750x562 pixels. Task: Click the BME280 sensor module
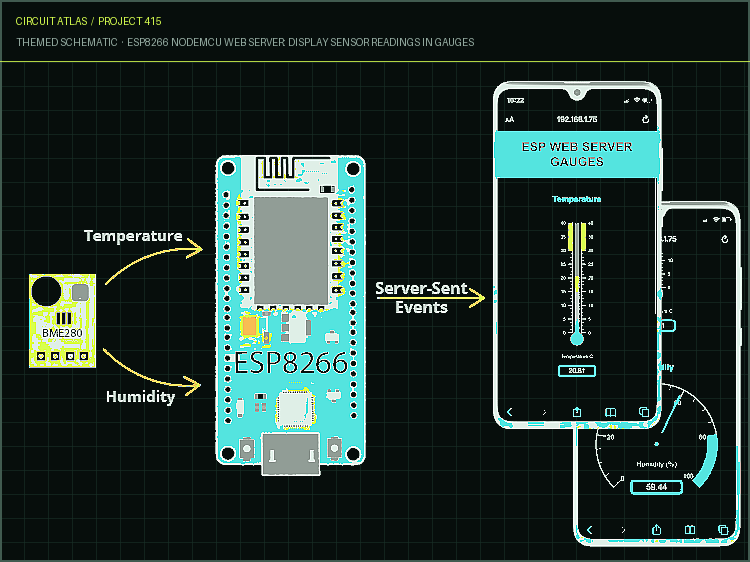62,321
